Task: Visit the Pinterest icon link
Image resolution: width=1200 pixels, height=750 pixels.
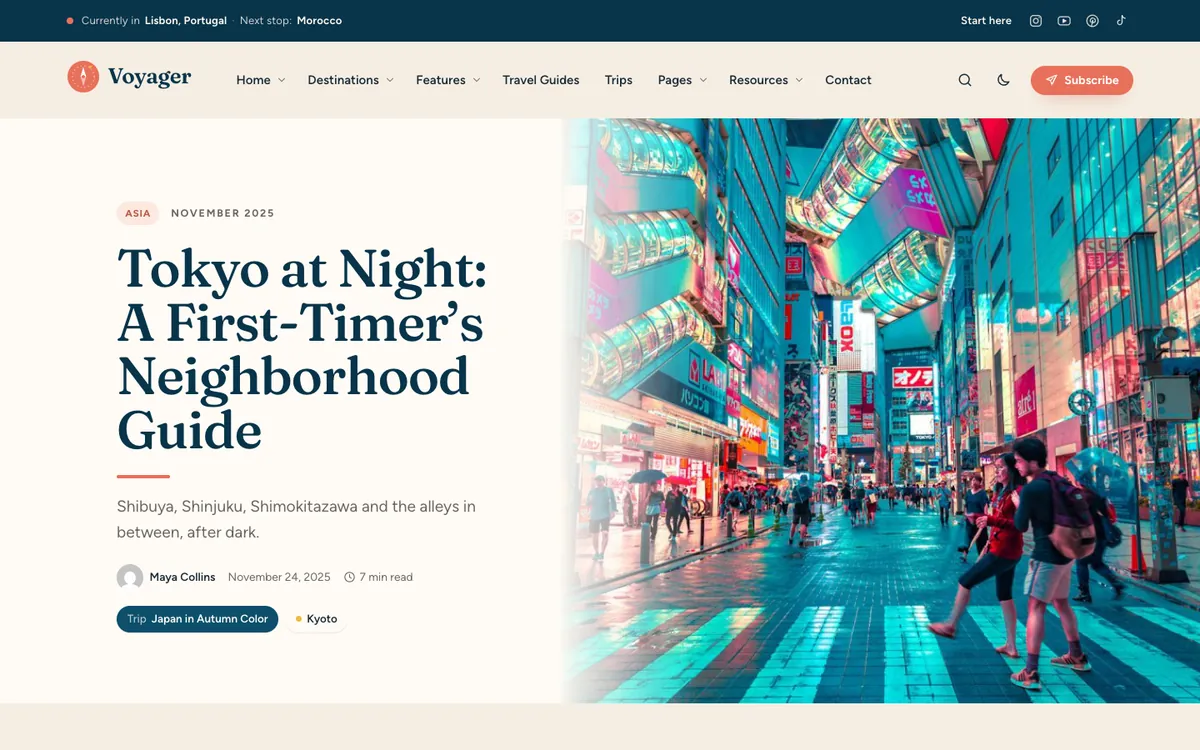Action: 1093,21
